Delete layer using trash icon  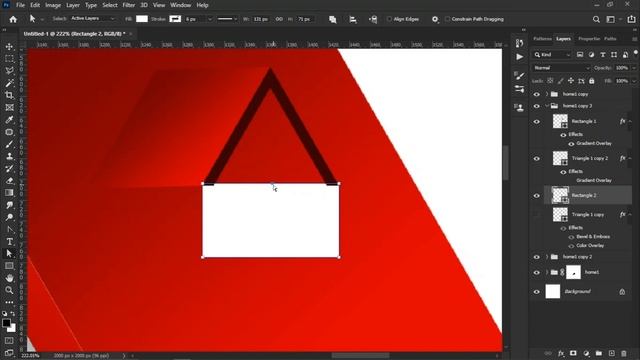[x=624, y=353]
